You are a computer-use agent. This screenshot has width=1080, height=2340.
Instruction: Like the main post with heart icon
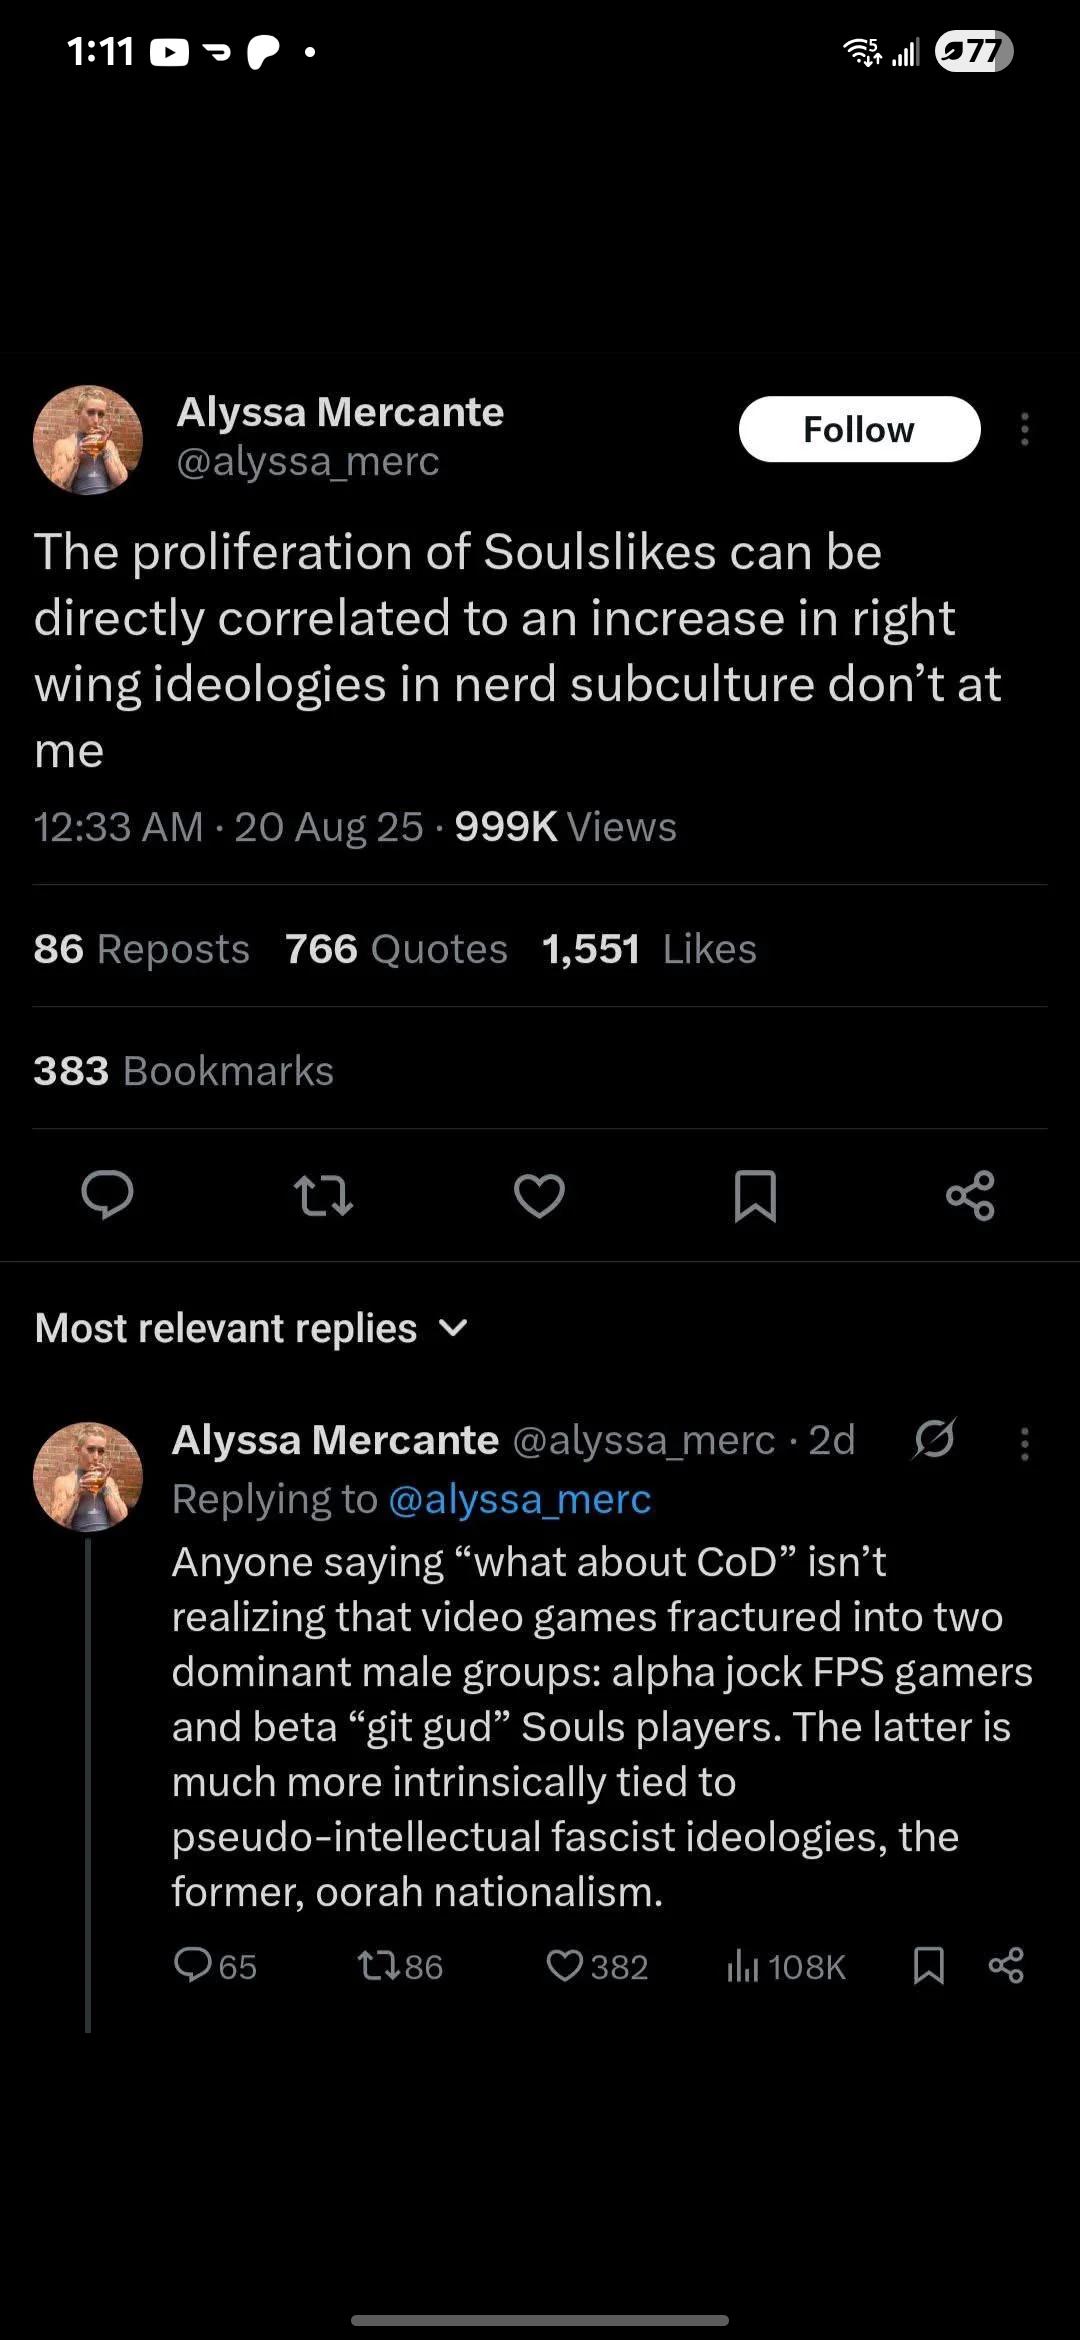pos(539,1195)
